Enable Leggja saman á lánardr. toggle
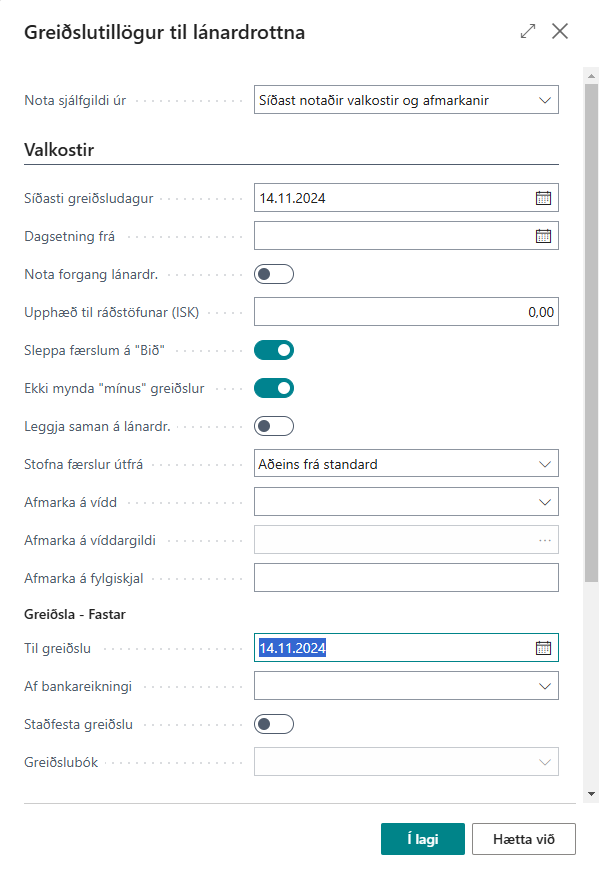 point(274,426)
